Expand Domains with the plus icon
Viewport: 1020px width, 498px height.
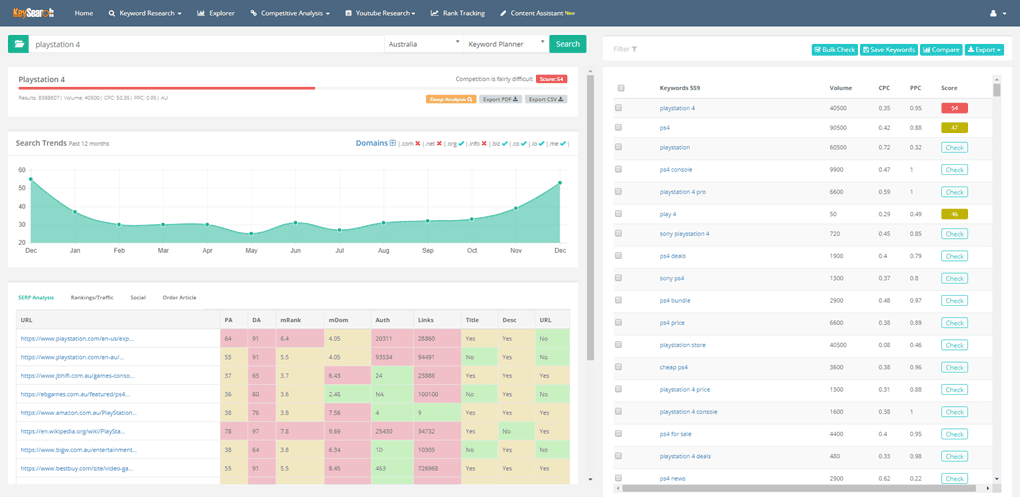[392, 143]
